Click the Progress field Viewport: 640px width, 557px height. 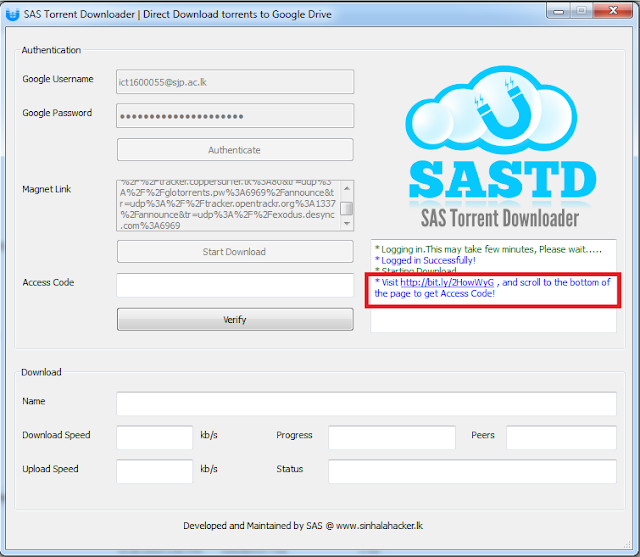(x=392, y=437)
